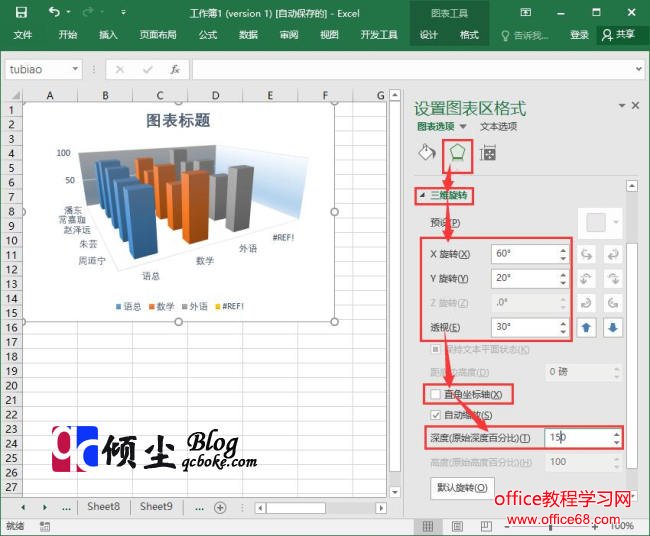Image resolution: width=650 pixels, height=536 pixels.
Task: Click the Y rotation spinner arrows
Action: pyautogui.click(x=563, y=278)
